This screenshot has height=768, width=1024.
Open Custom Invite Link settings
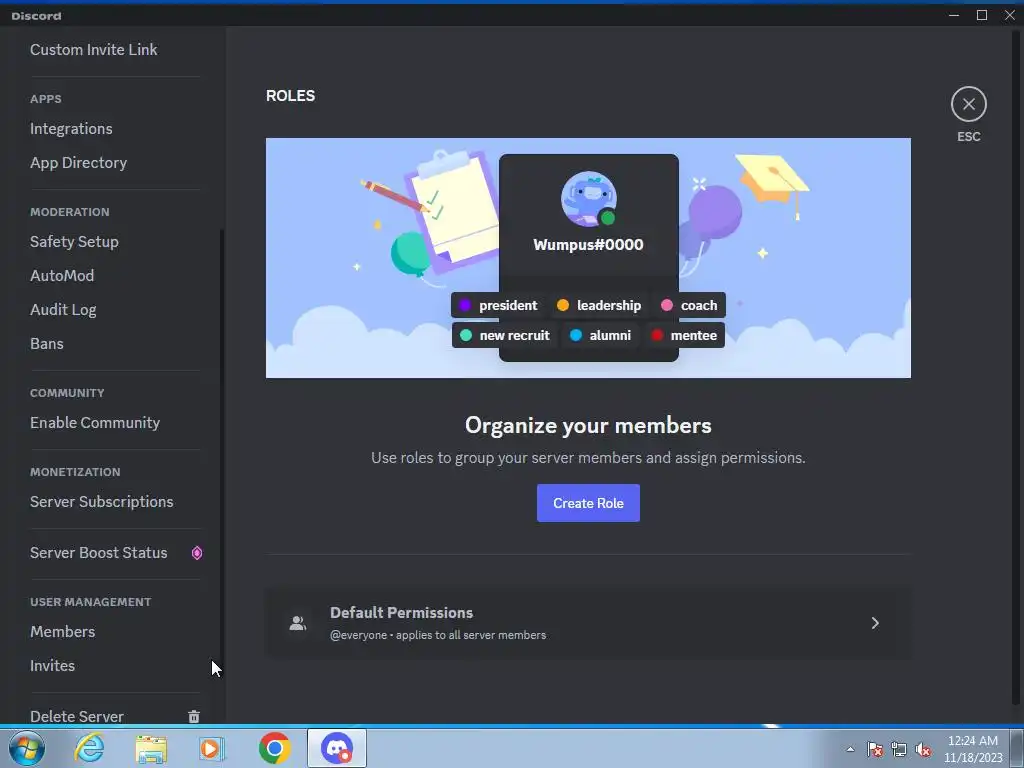[93, 50]
